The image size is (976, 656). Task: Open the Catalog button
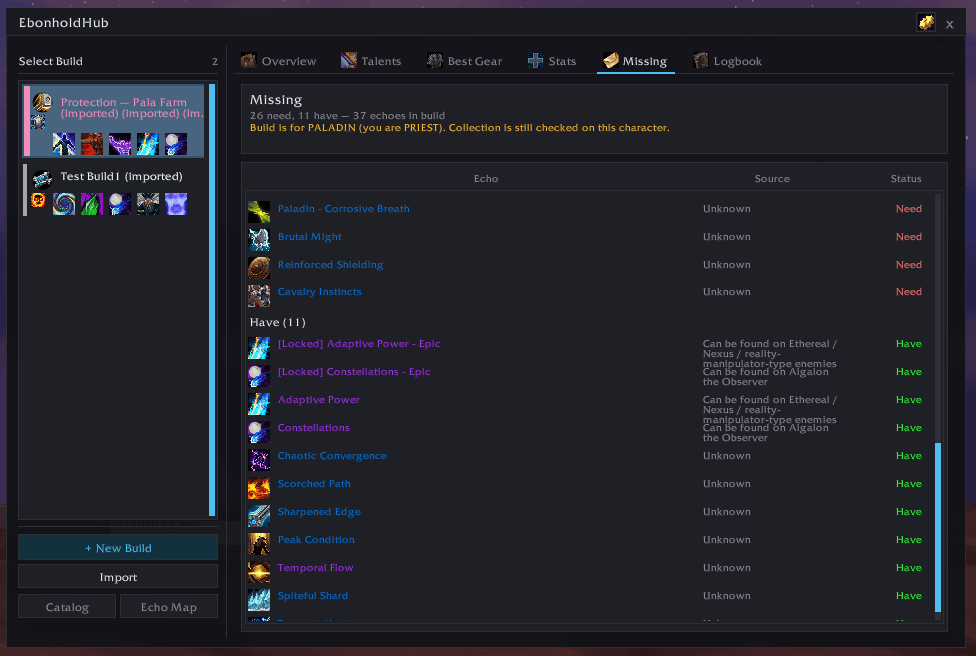pos(67,607)
